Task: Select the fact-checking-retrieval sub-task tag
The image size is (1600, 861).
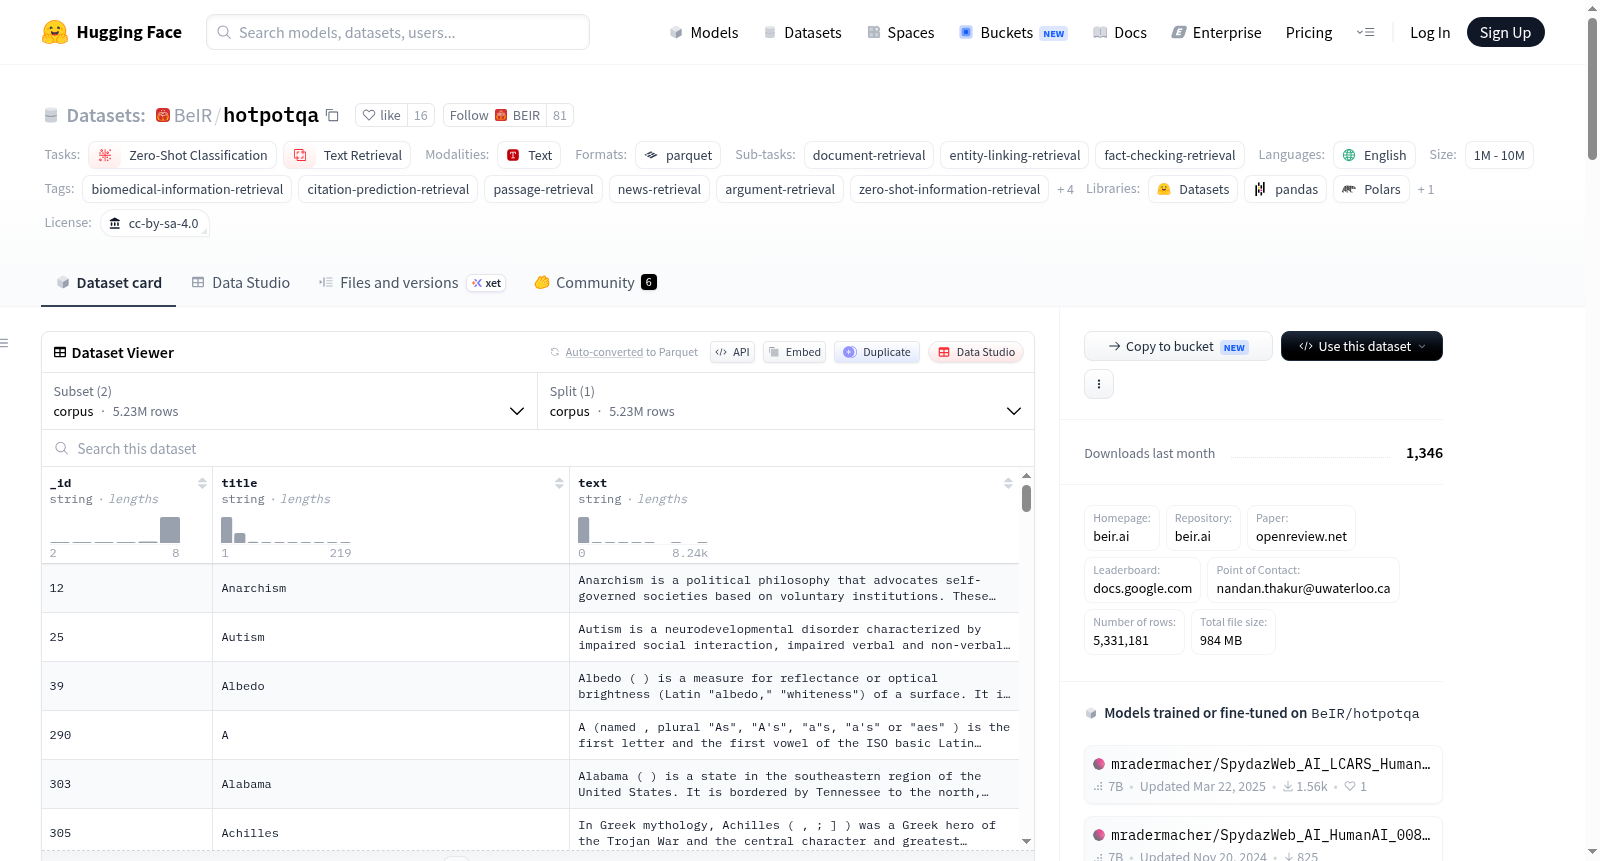Action: point(1170,155)
